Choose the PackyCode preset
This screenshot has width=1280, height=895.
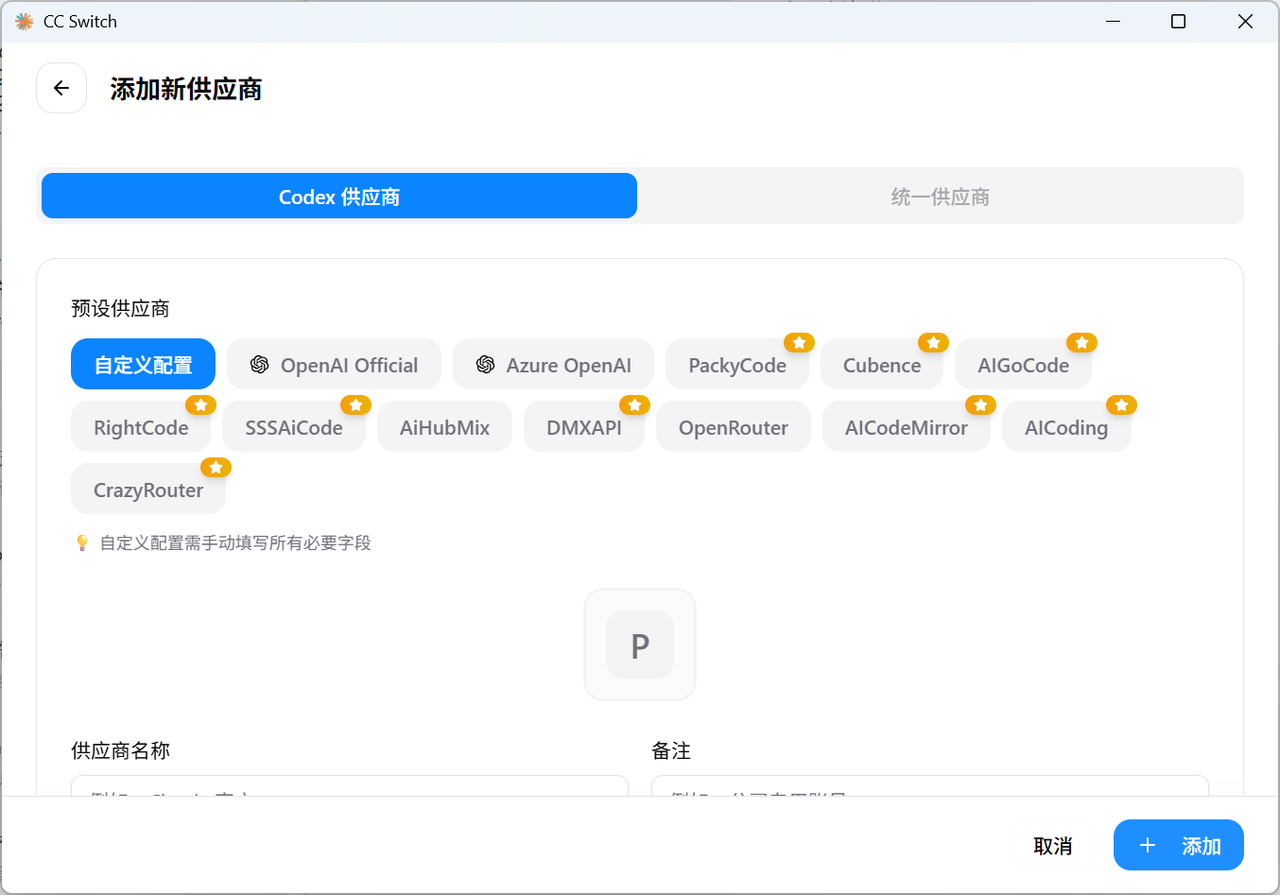(x=737, y=364)
